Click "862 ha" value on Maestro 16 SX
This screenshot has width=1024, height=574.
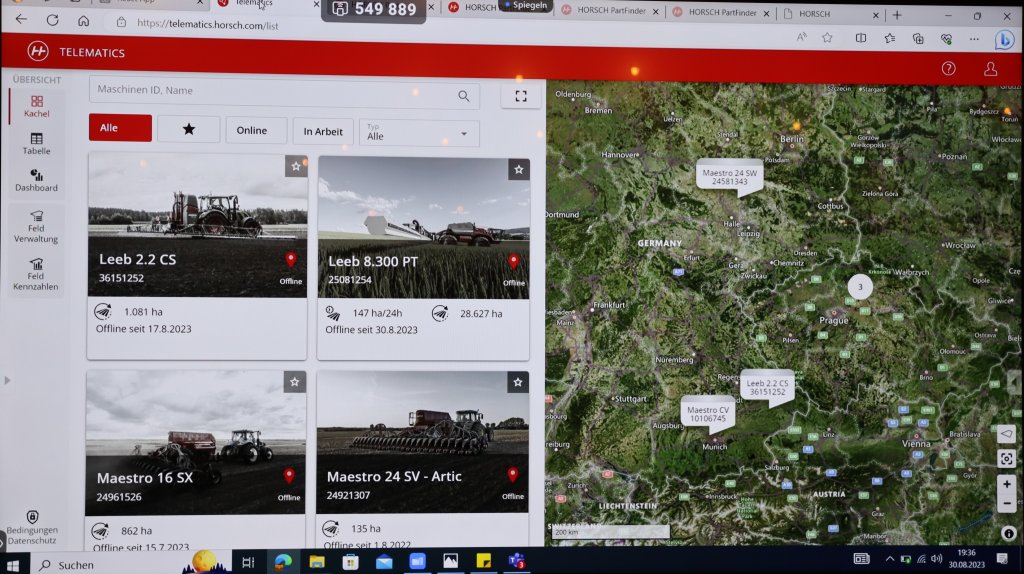(136, 531)
